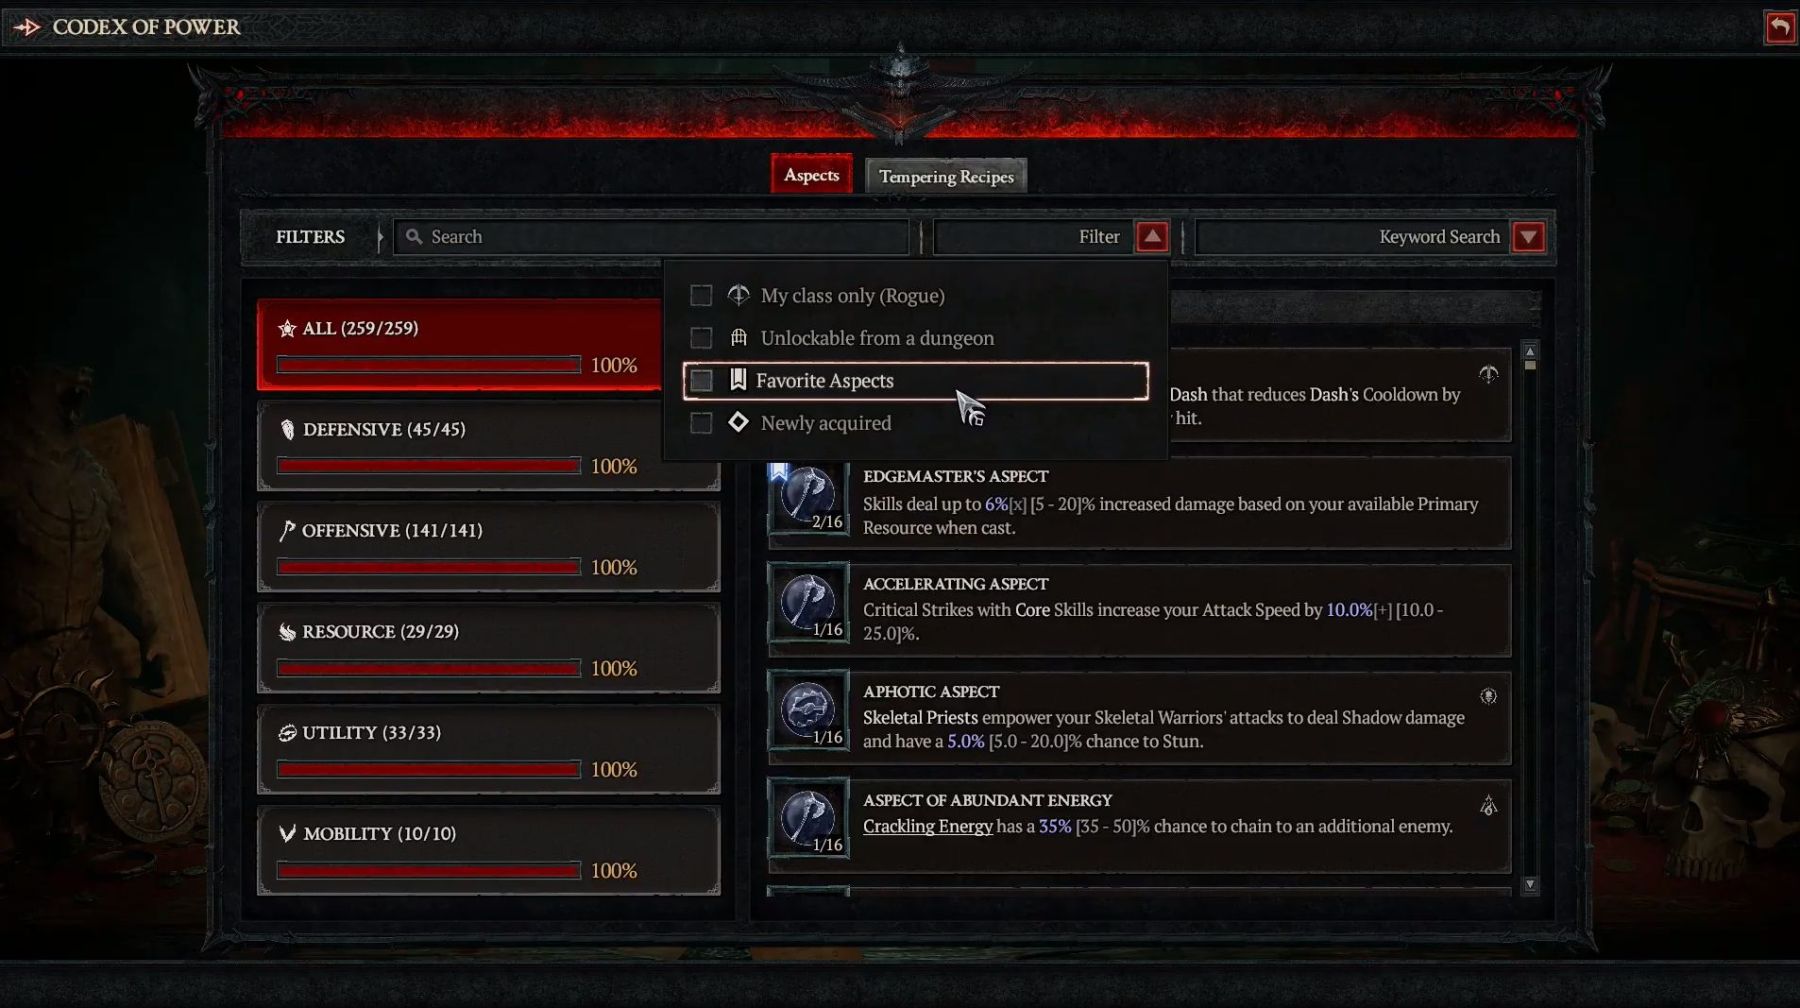Click the search magnifier icon

click(414, 237)
